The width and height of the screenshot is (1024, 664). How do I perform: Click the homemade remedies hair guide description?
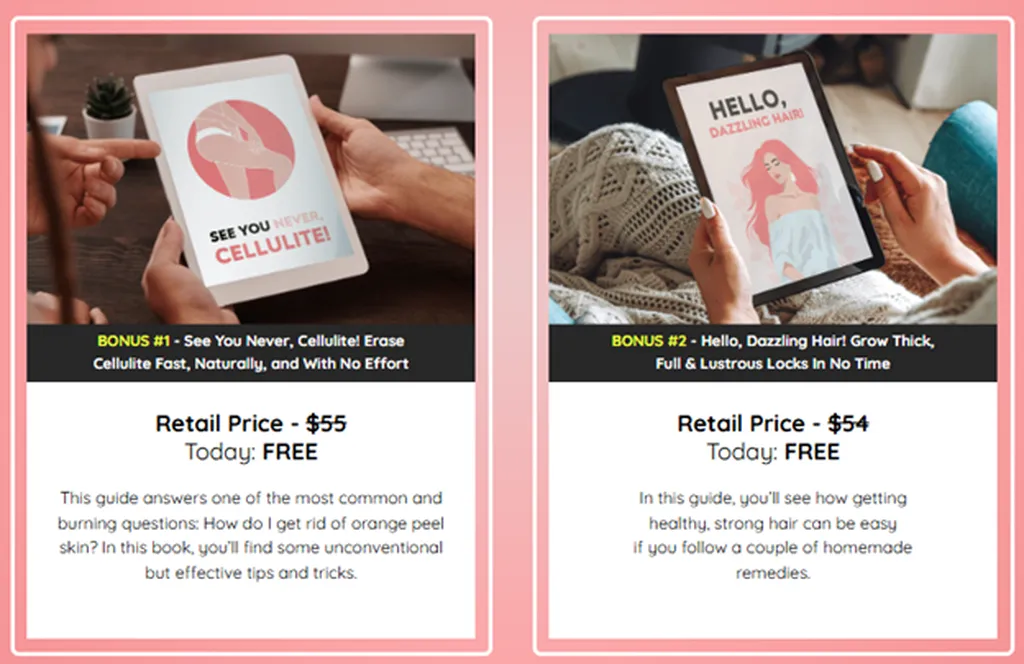[773, 535]
